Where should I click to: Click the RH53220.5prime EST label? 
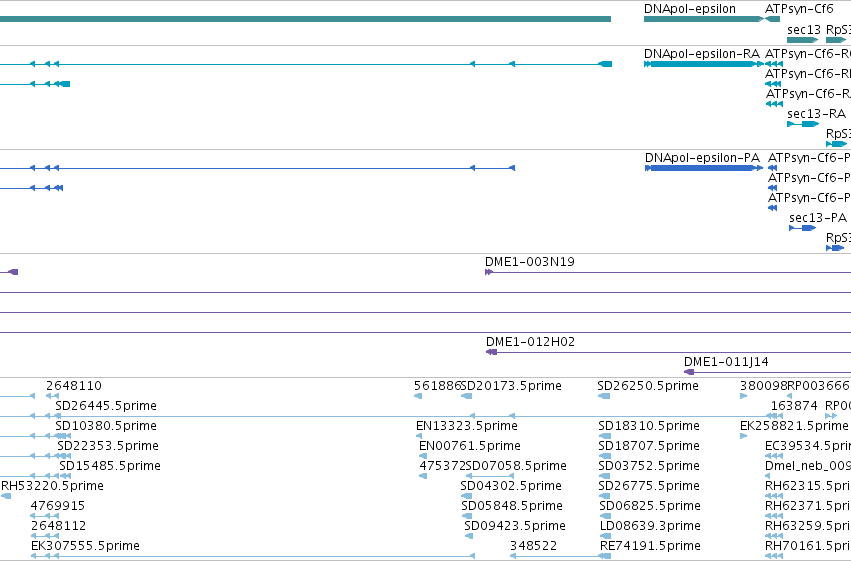click(x=53, y=486)
